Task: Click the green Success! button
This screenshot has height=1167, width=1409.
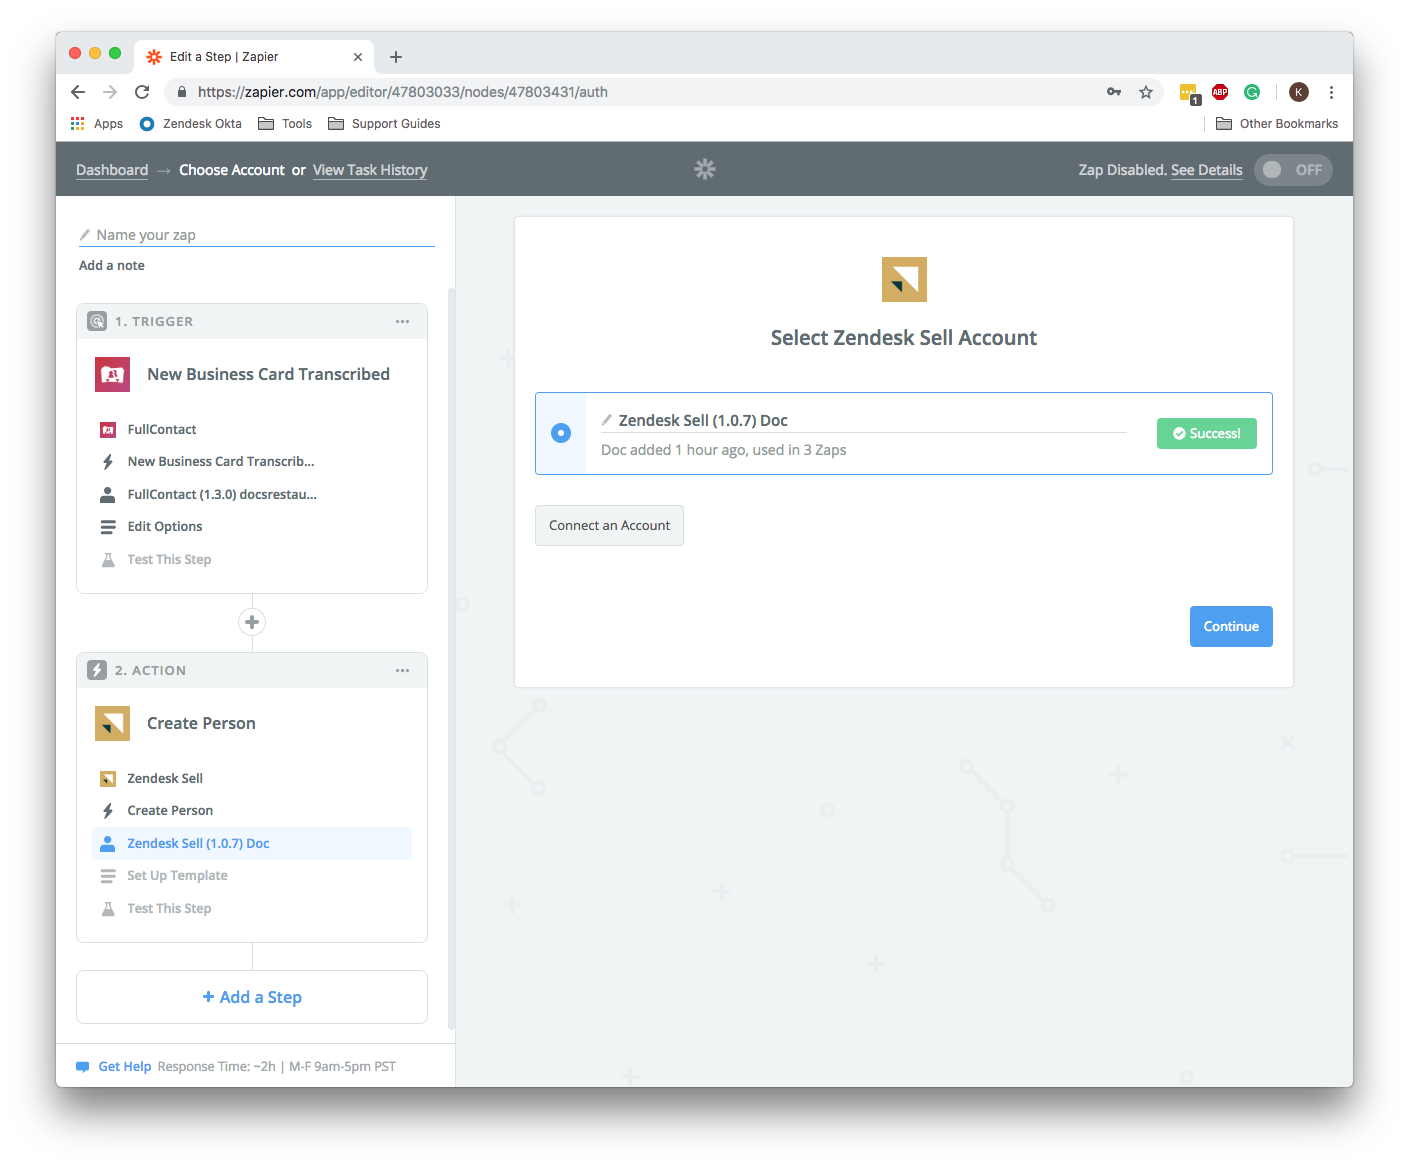Action: pyautogui.click(x=1207, y=433)
